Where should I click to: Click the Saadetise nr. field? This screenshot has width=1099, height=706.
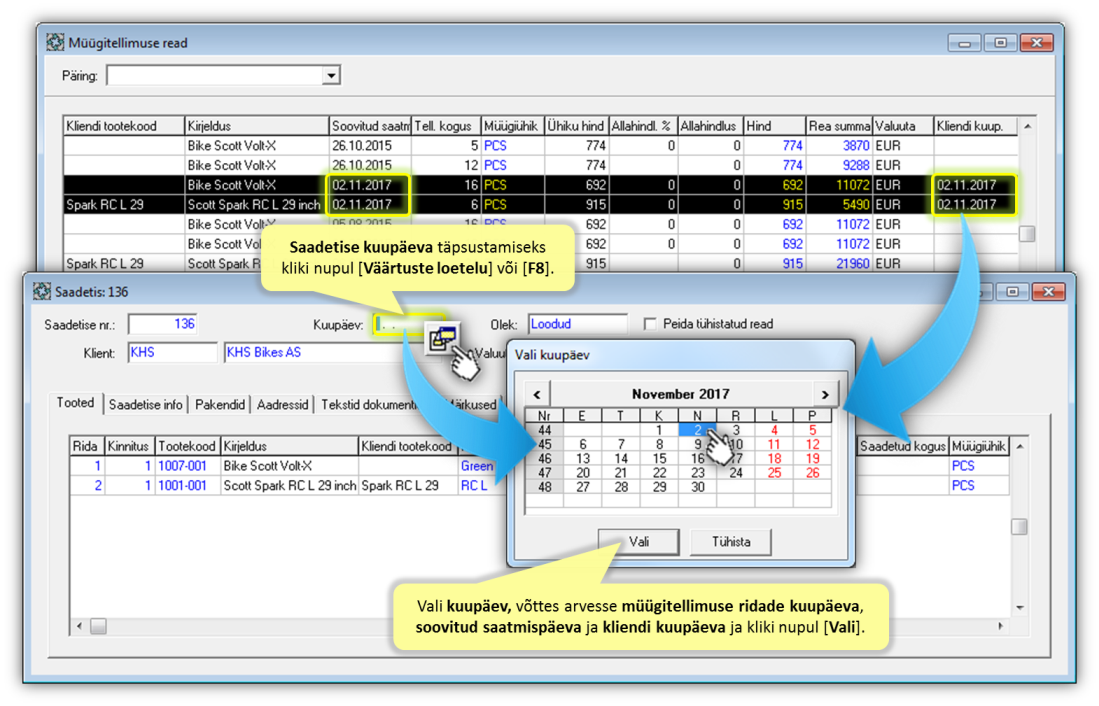(163, 324)
